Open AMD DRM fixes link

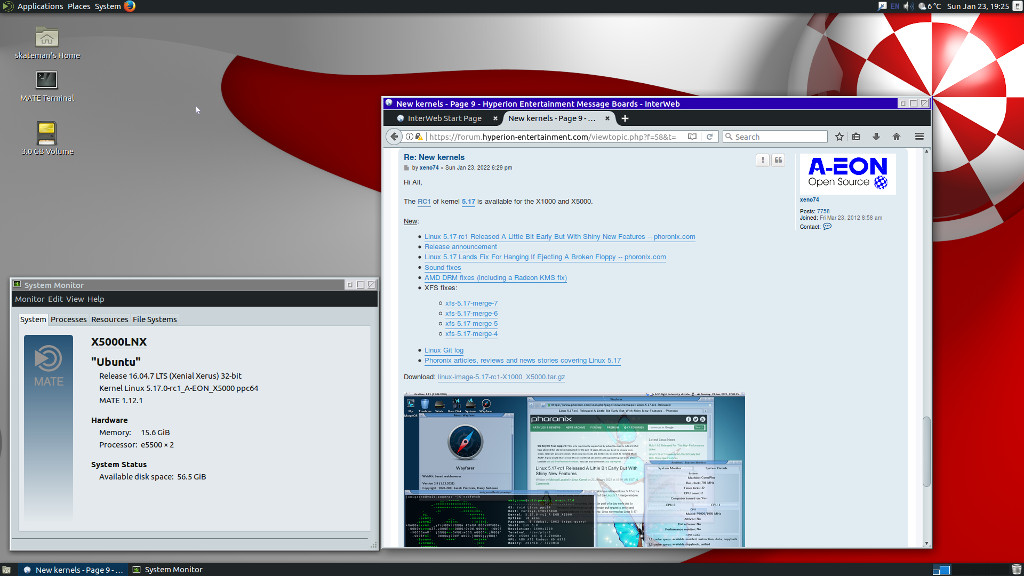tap(496, 278)
